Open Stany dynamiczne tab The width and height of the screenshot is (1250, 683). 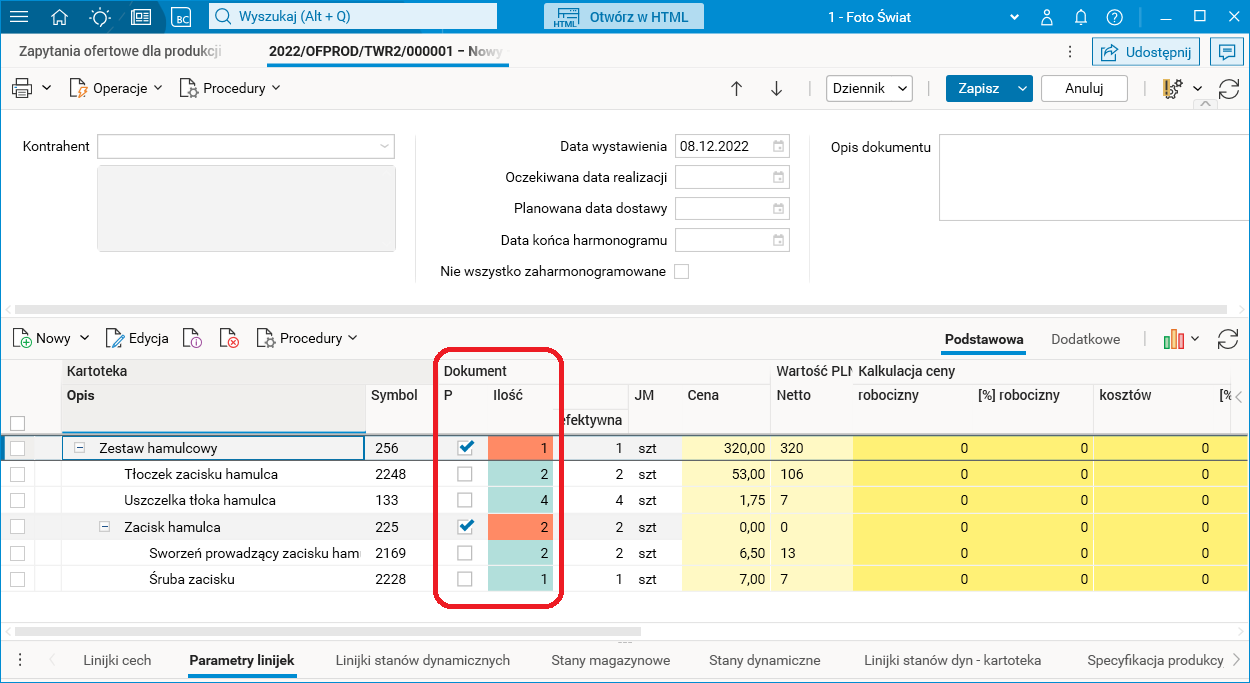[765, 660]
